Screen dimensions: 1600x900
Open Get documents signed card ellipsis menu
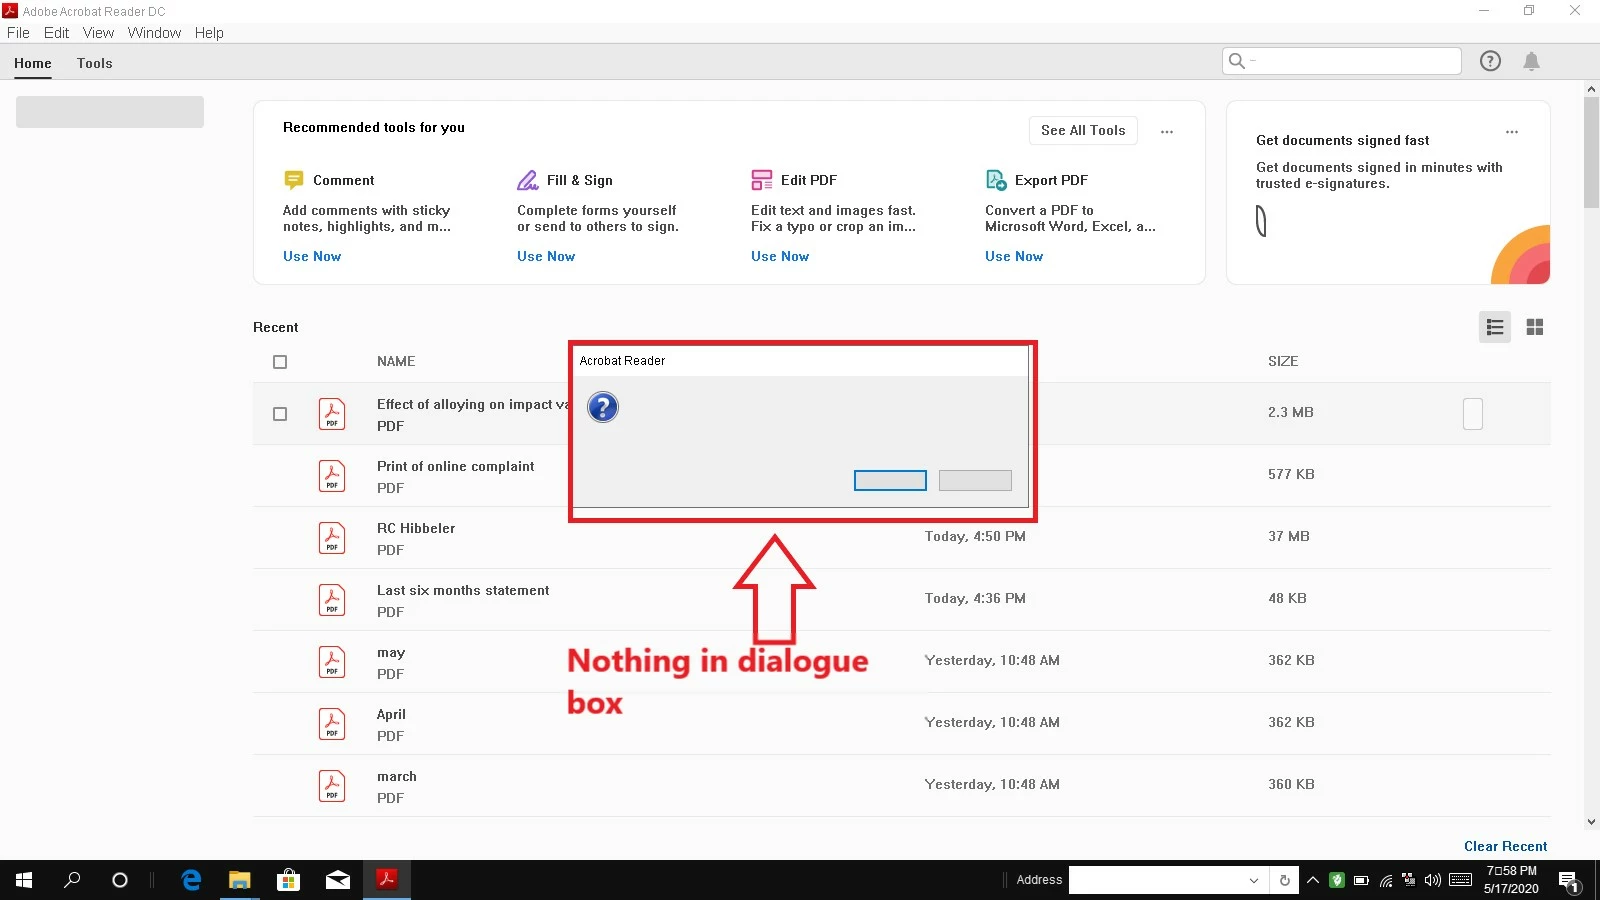point(1512,132)
